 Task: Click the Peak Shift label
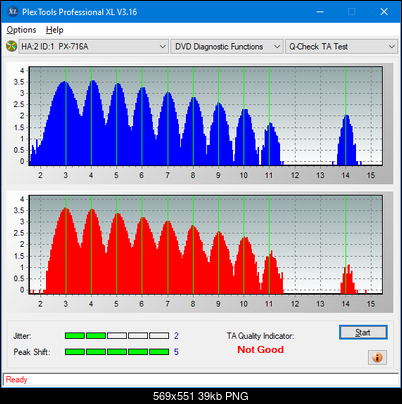point(32,352)
